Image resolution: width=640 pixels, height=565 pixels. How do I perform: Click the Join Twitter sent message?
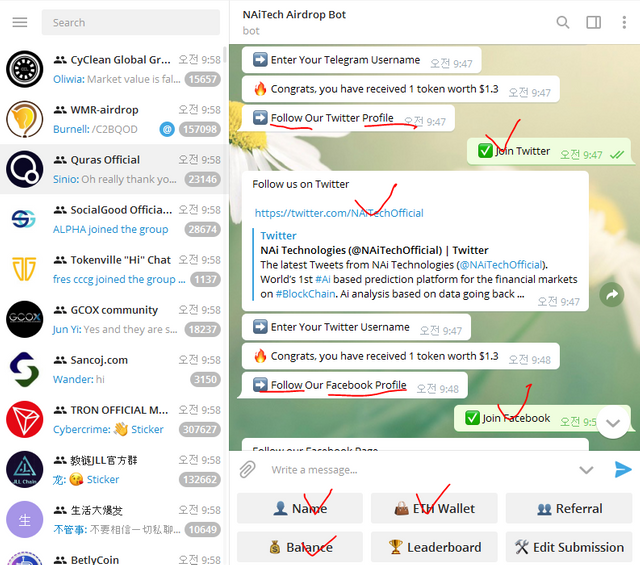549,151
